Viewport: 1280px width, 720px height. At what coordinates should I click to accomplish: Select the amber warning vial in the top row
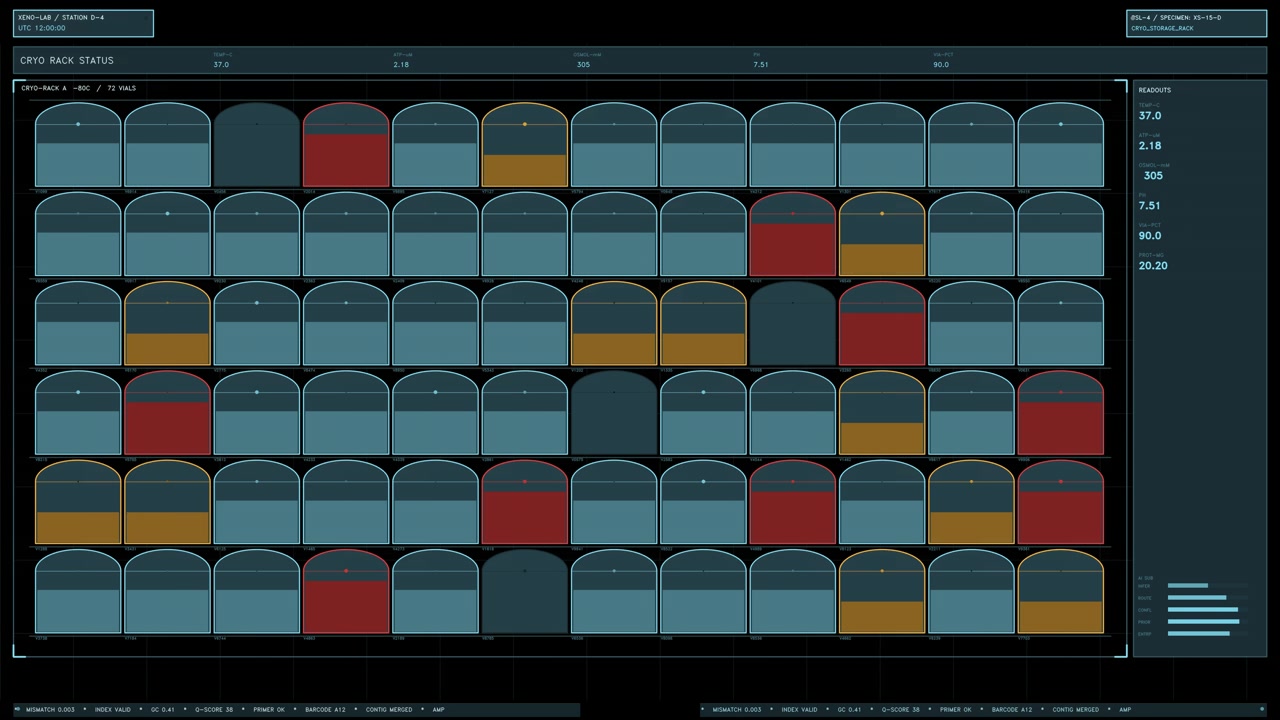[x=525, y=145]
